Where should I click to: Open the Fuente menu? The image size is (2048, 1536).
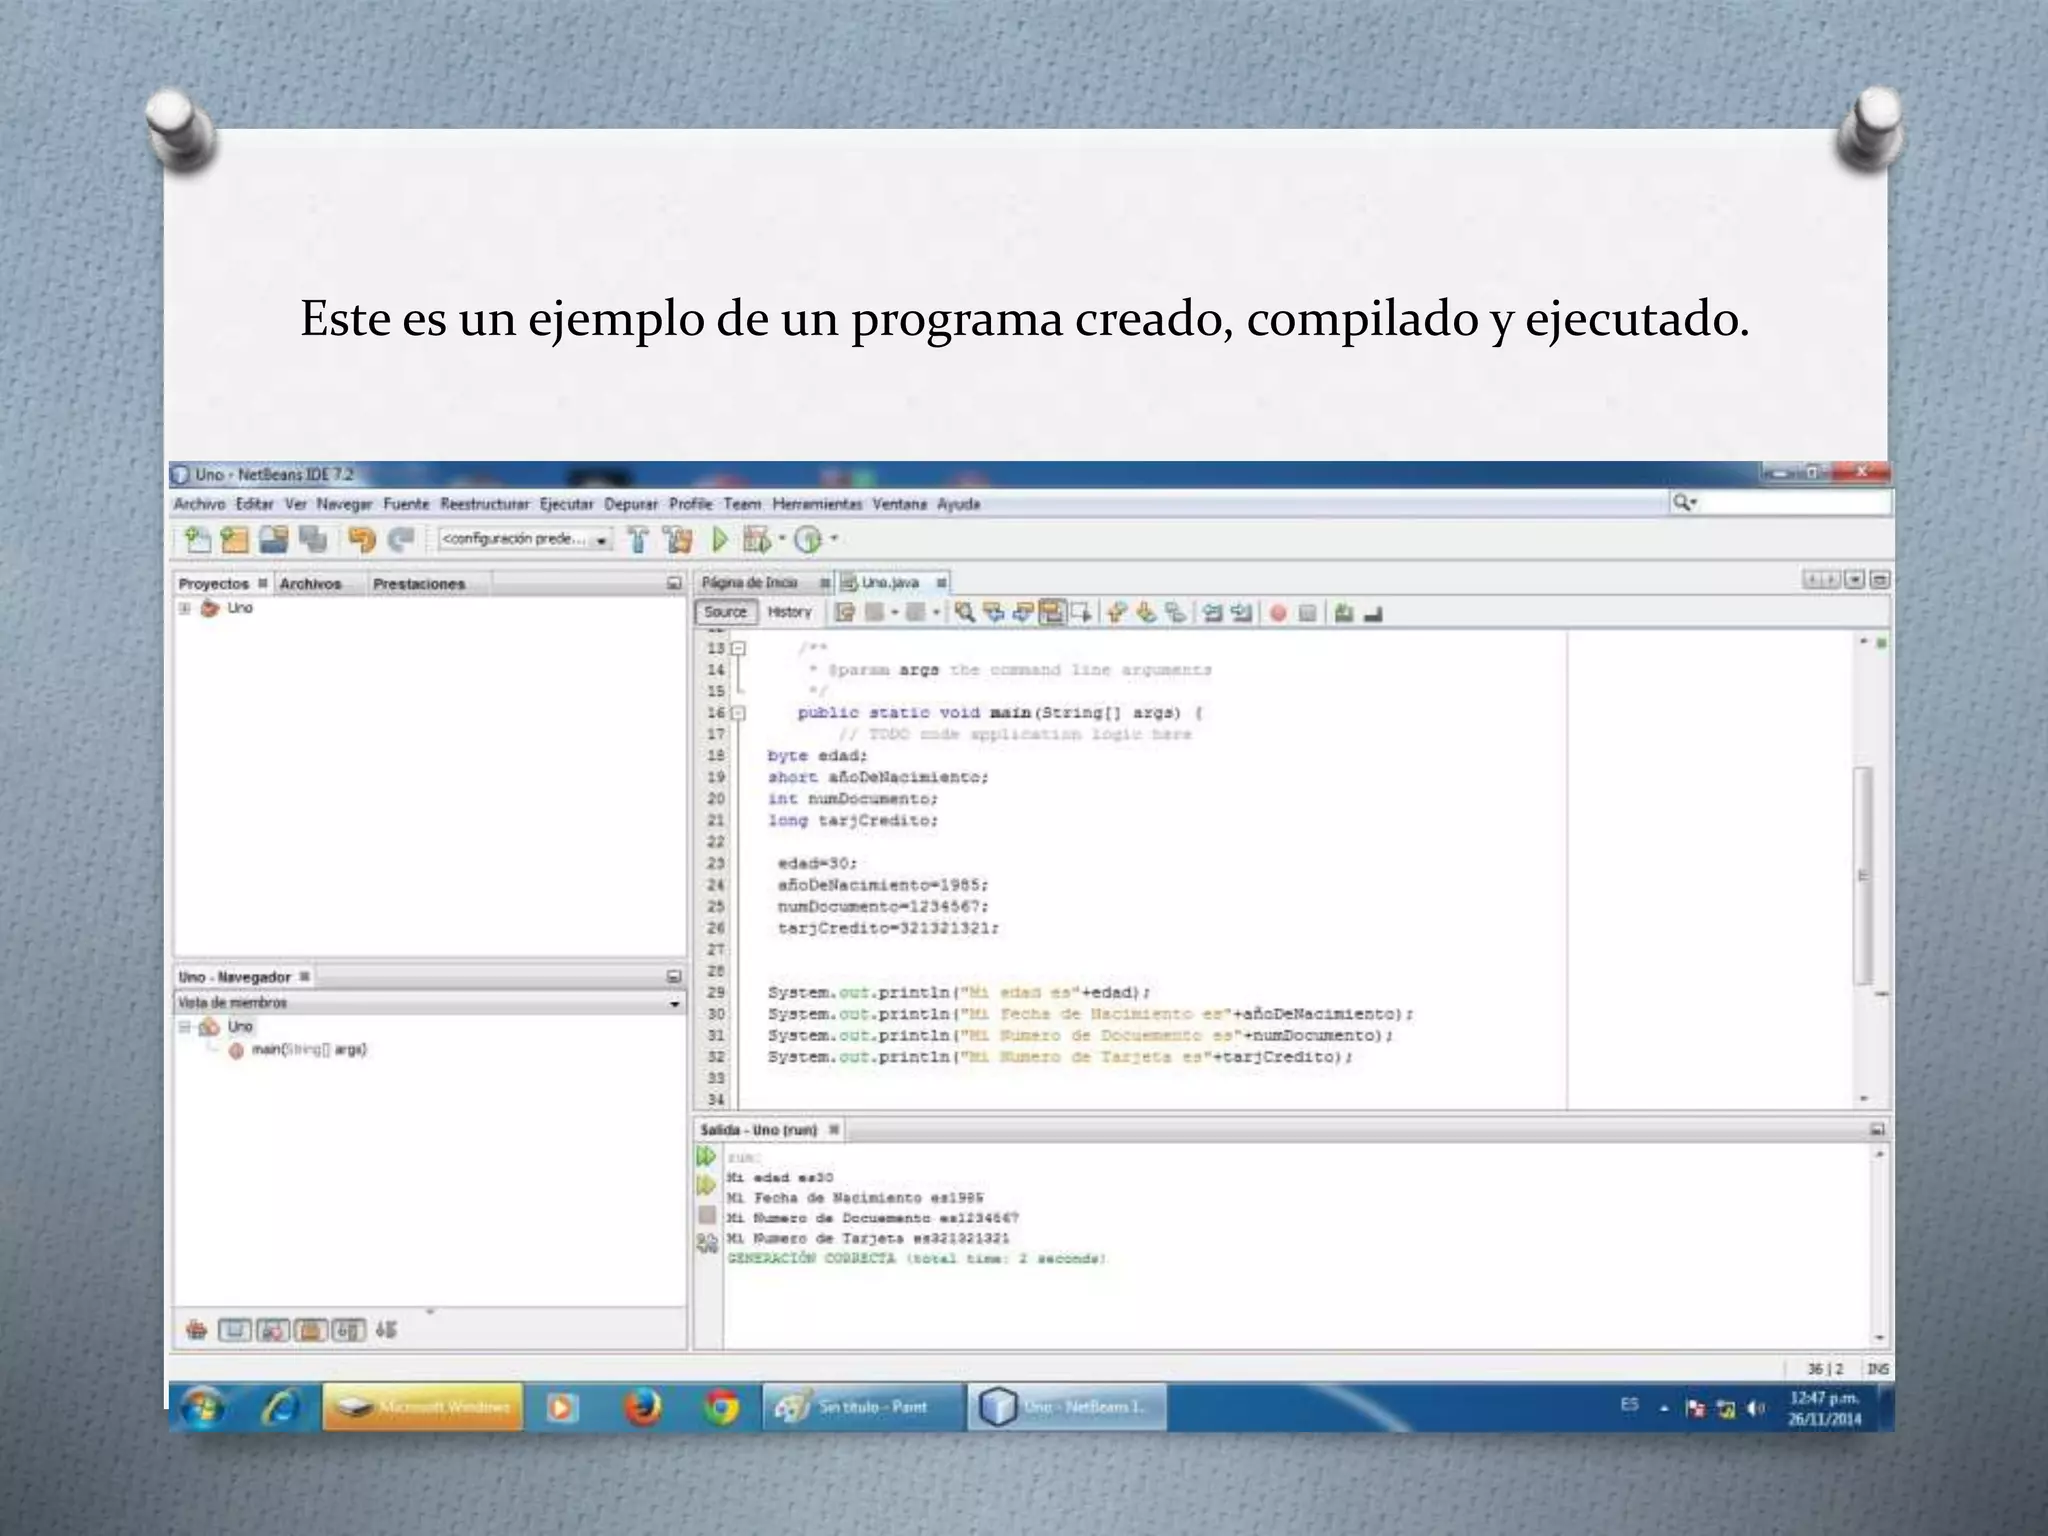point(406,504)
